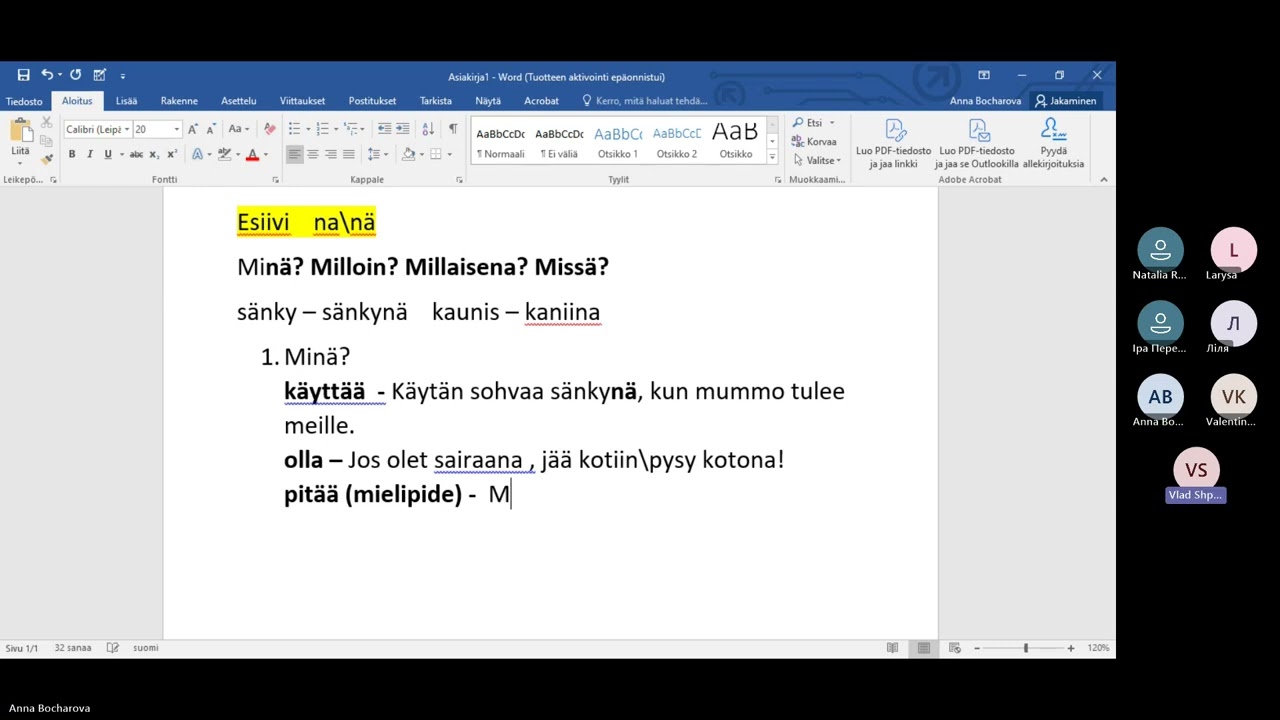Open the Tiedosto menu
The width and height of the screenshot is (1280, 720).
pyautogui.click(x=24, y=101)
